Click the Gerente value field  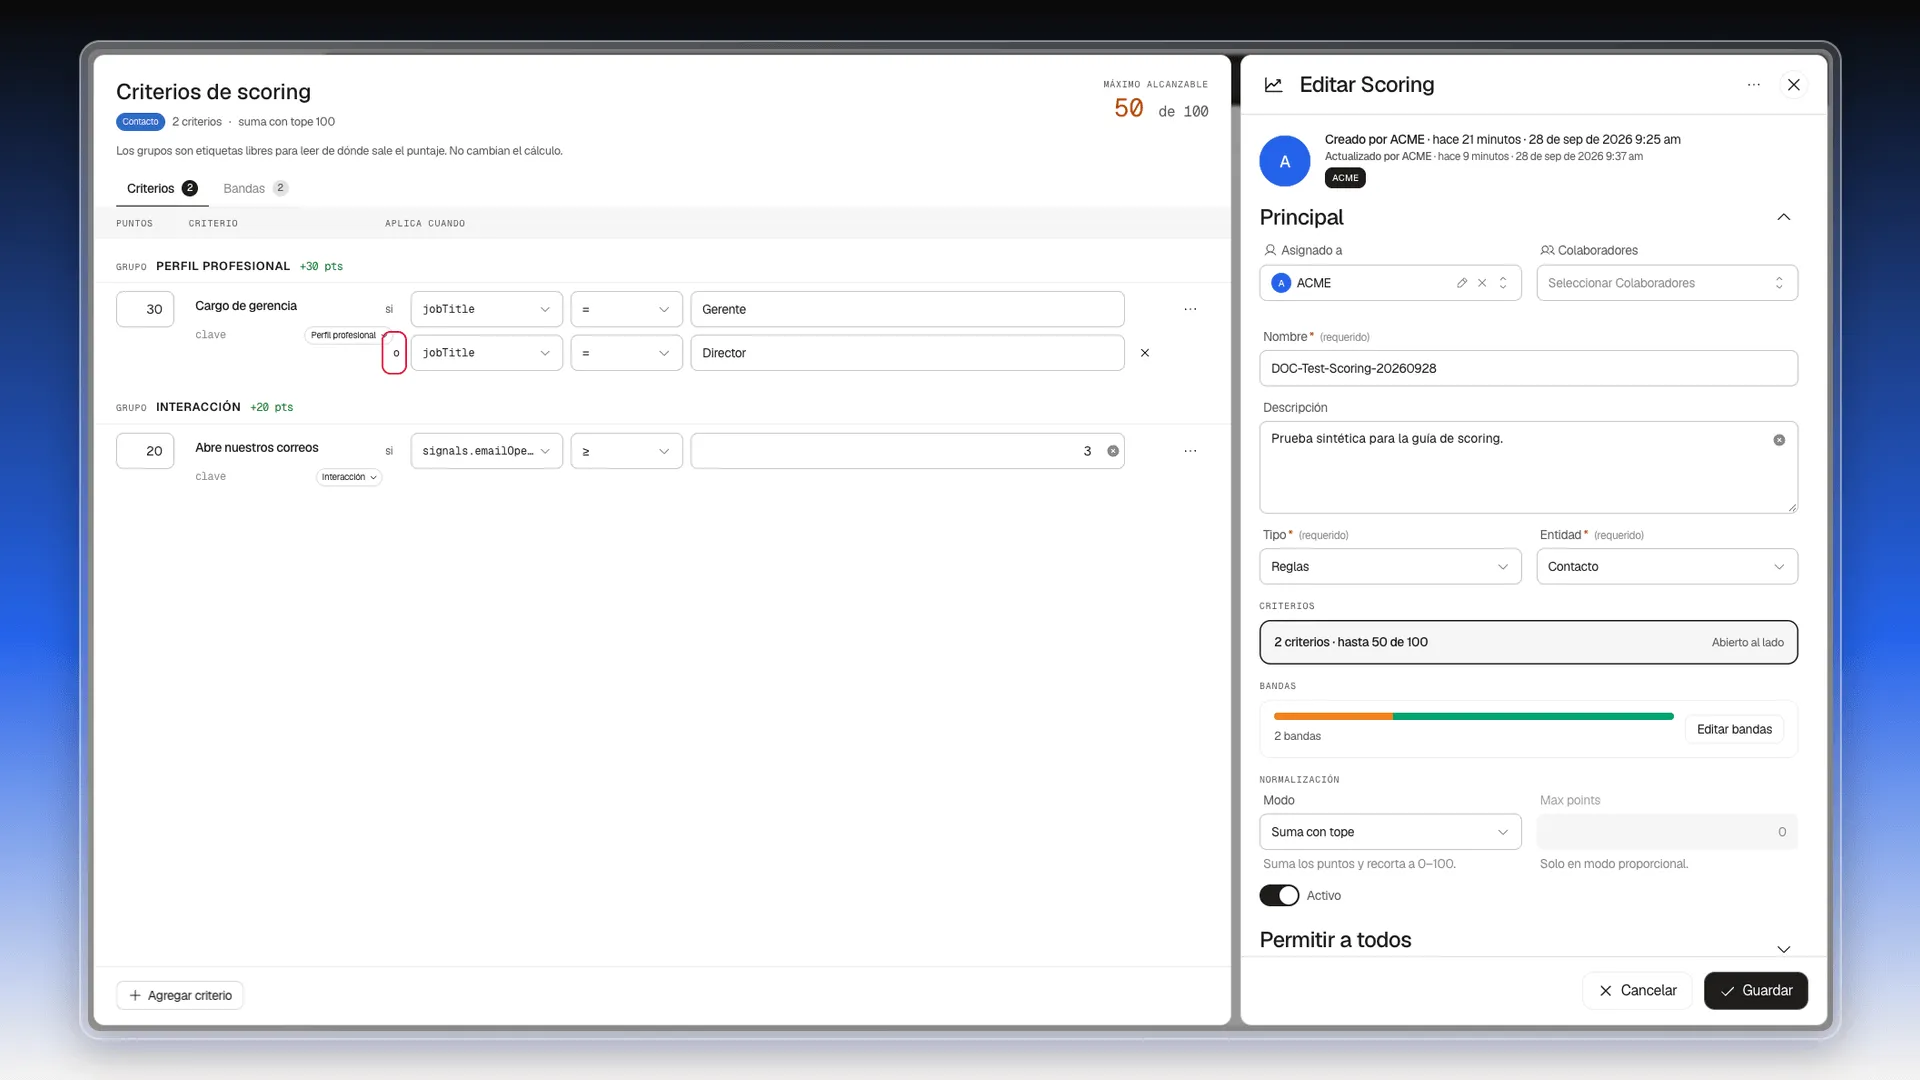pos(907,309)
